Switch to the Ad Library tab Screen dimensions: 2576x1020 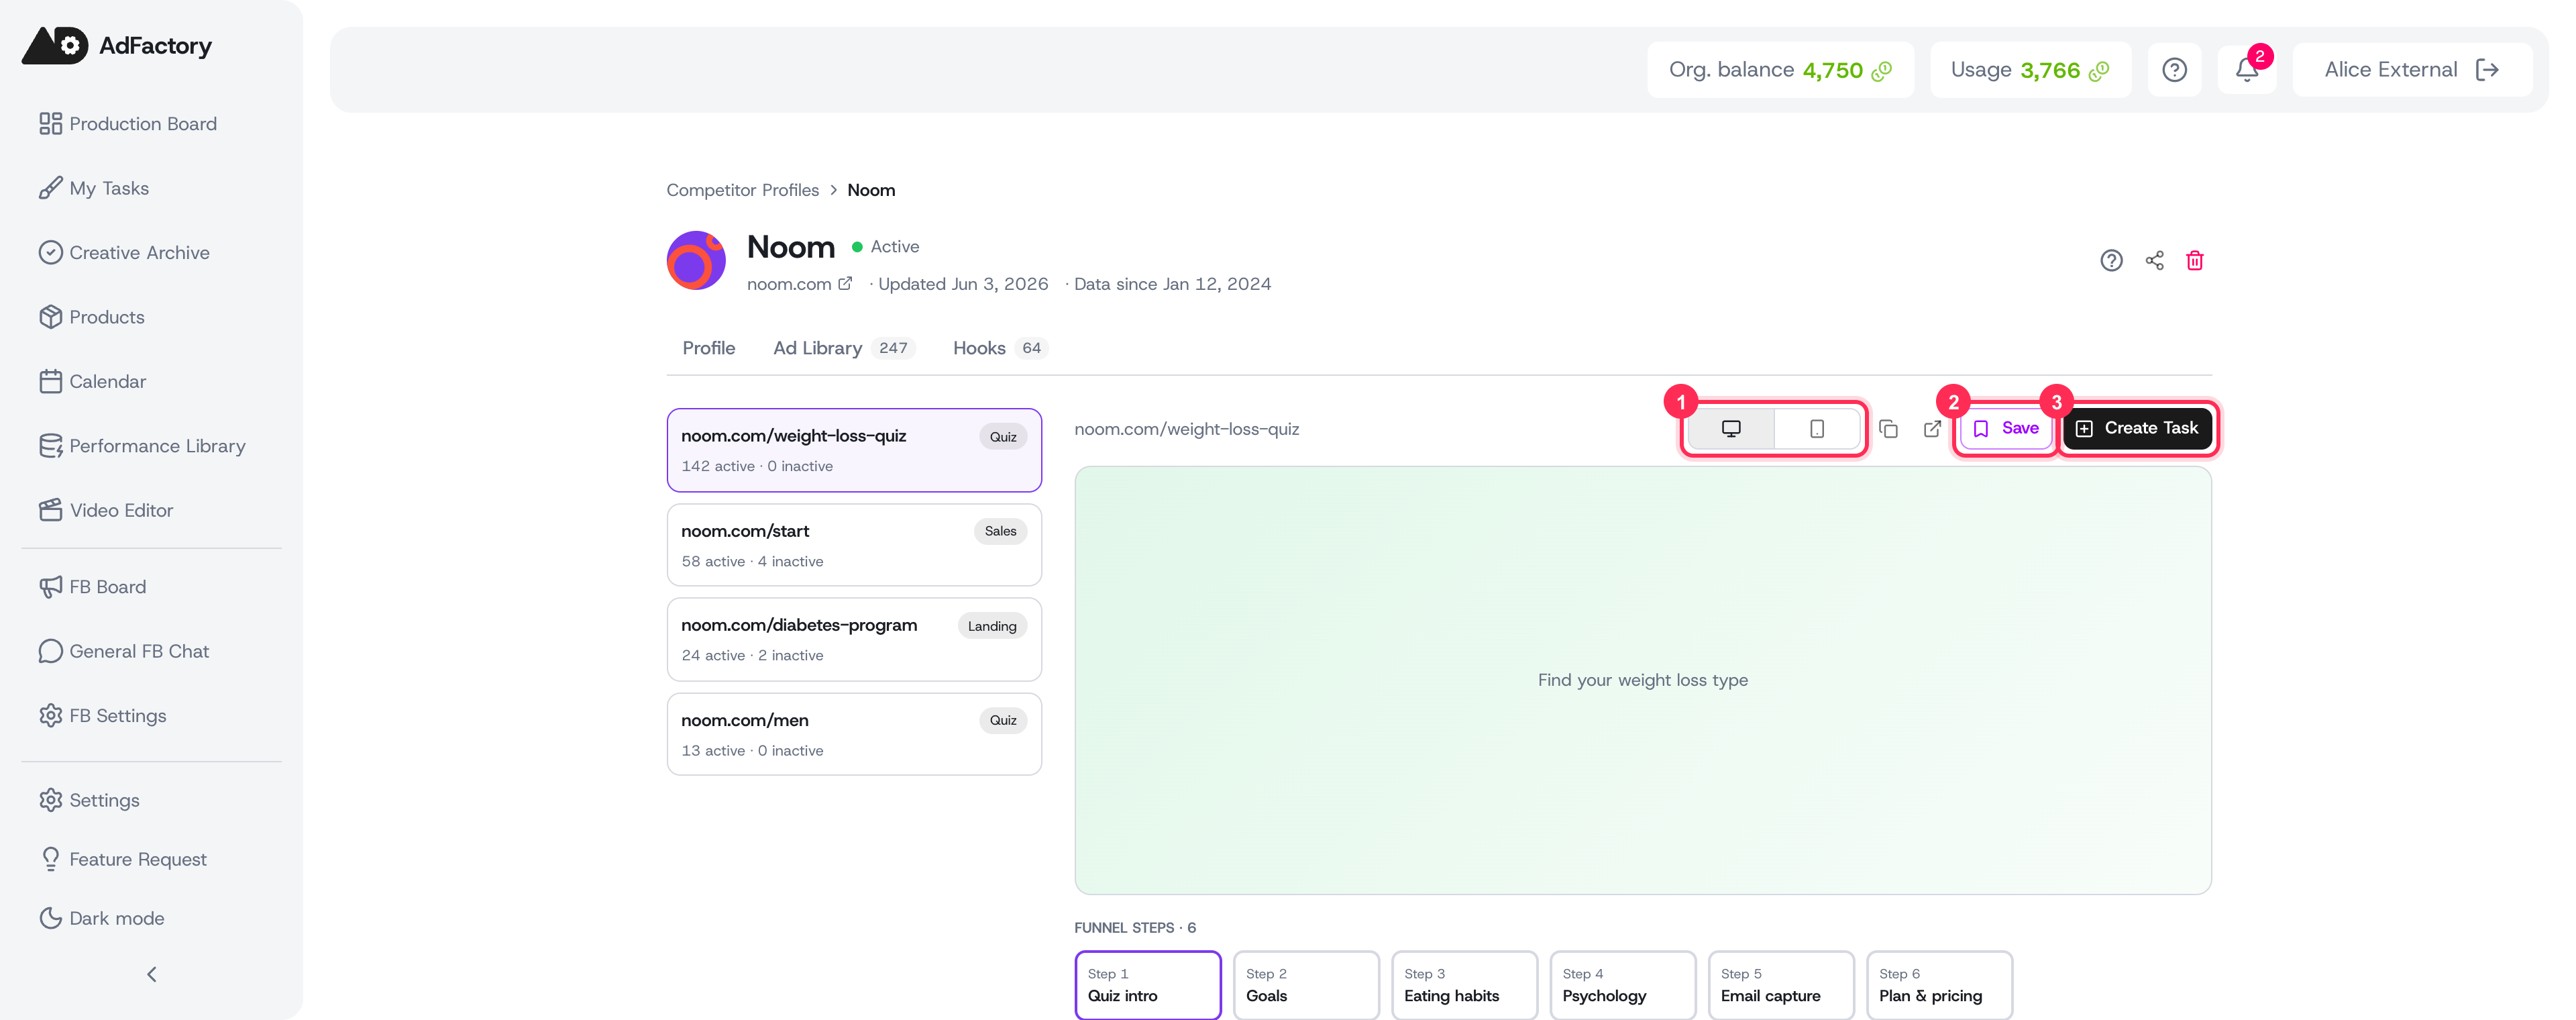pyautogui.click(x=843, y=348)
